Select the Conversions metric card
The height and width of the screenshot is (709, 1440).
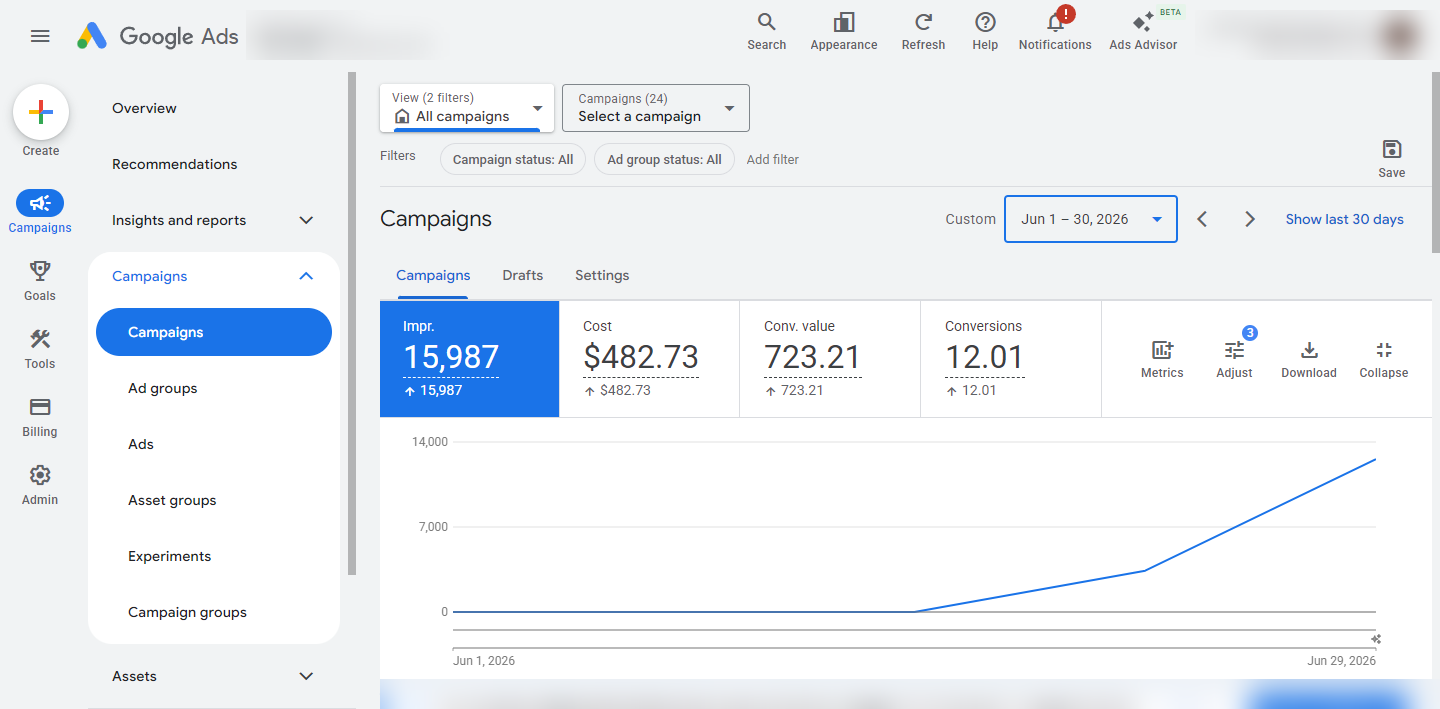click(x=1011, y=359)
